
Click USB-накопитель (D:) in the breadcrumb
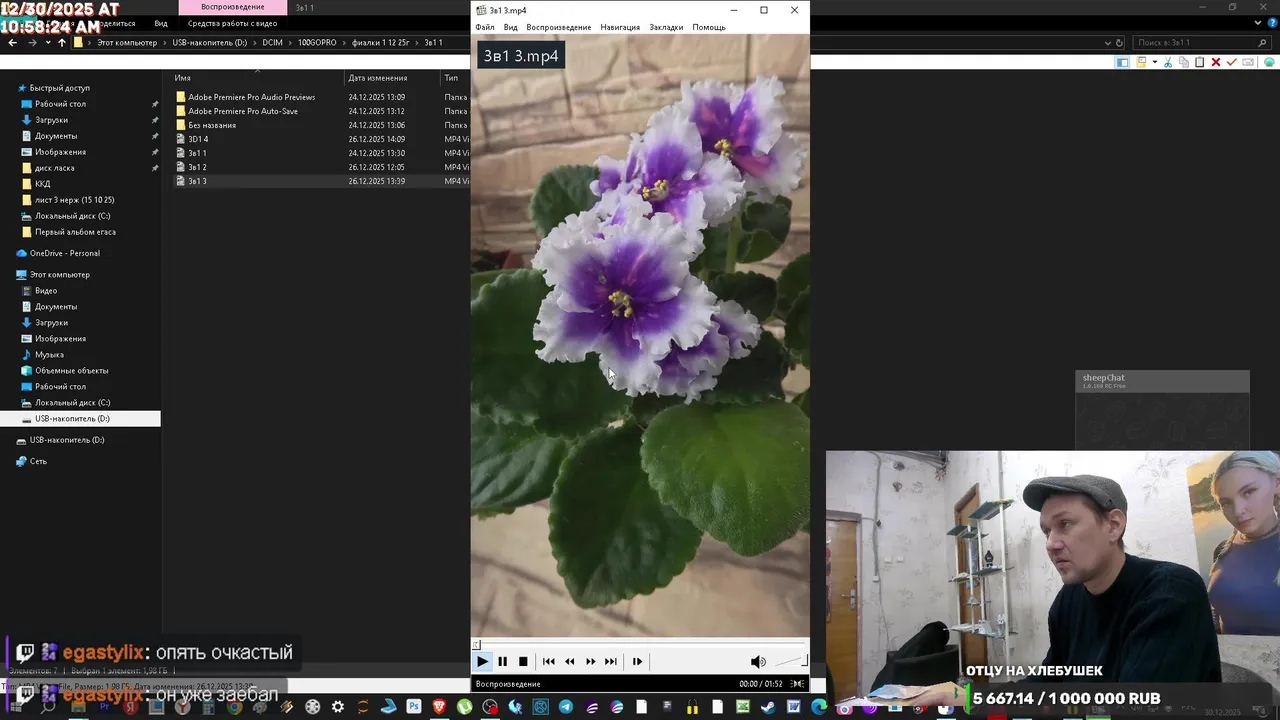209,43
